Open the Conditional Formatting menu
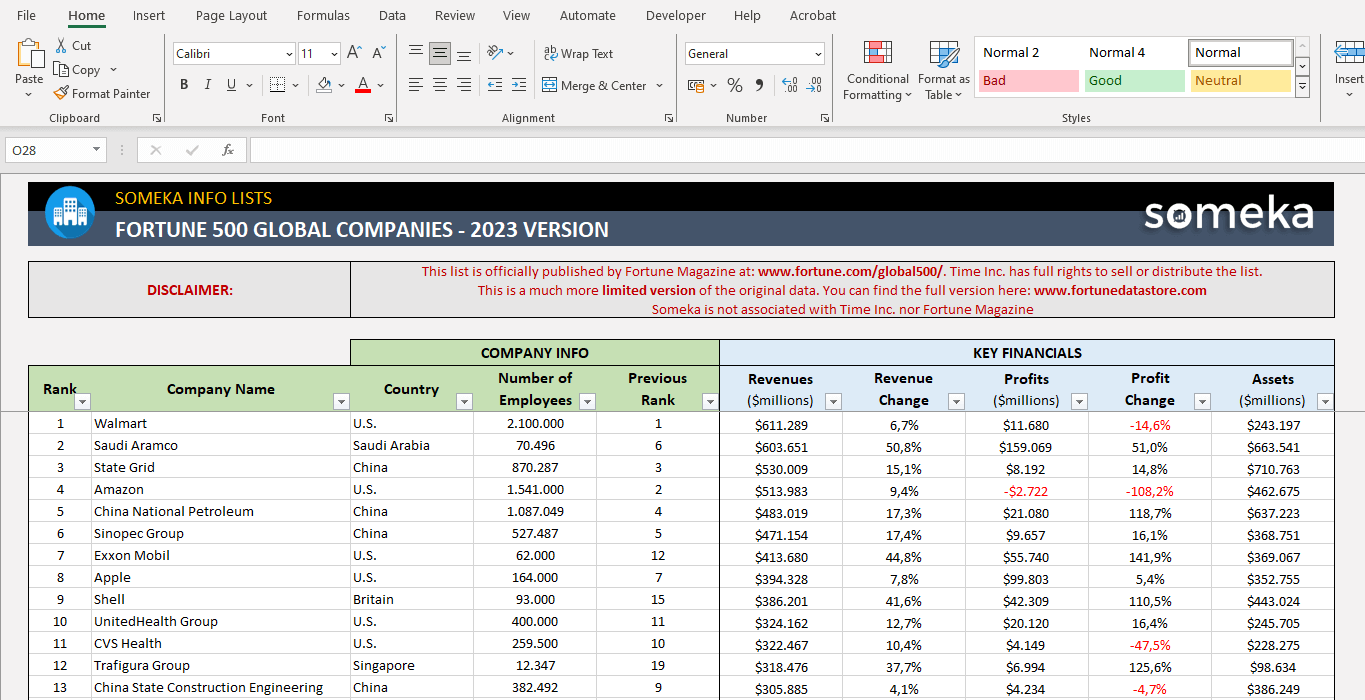The image size is (1365, 700). pyautogui.click(x=877, y=70)
